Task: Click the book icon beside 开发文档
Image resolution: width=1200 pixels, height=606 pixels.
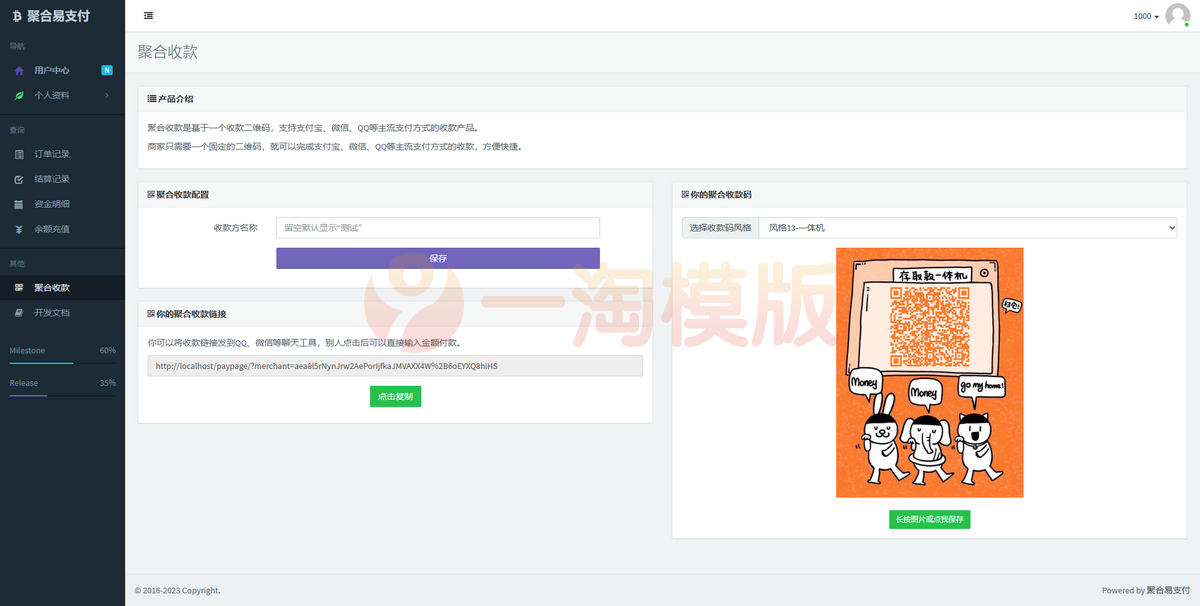Action: pos(19,313)
